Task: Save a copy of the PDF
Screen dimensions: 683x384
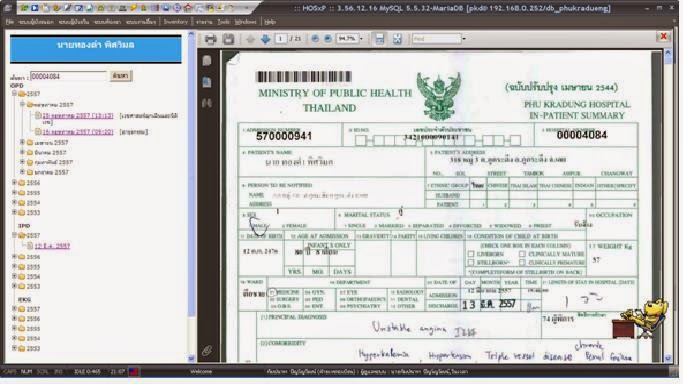Action: click(228, 39)
